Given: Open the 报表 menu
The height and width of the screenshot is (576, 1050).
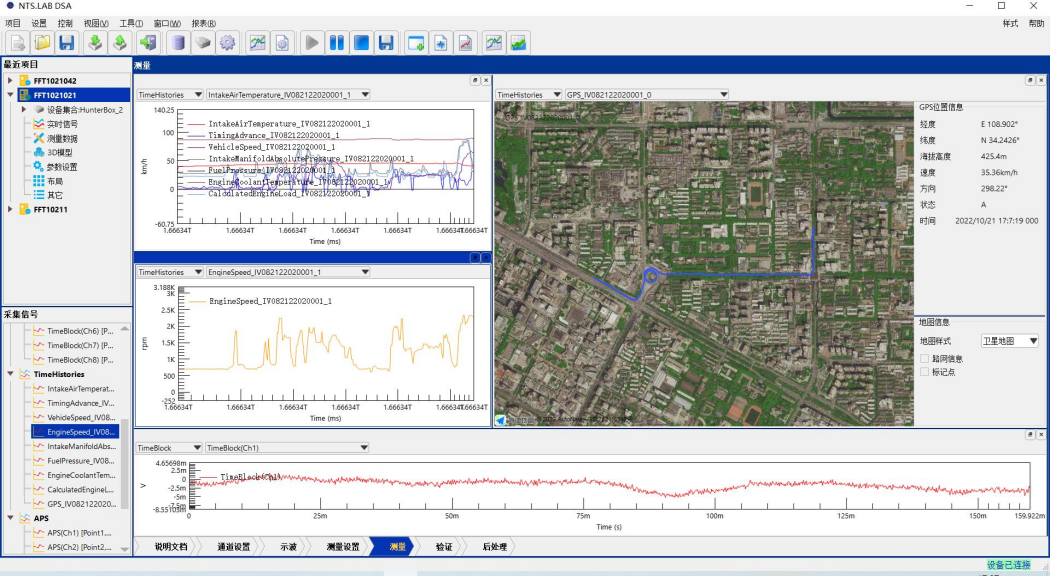Looking at the screenshot, I should 204,23.
